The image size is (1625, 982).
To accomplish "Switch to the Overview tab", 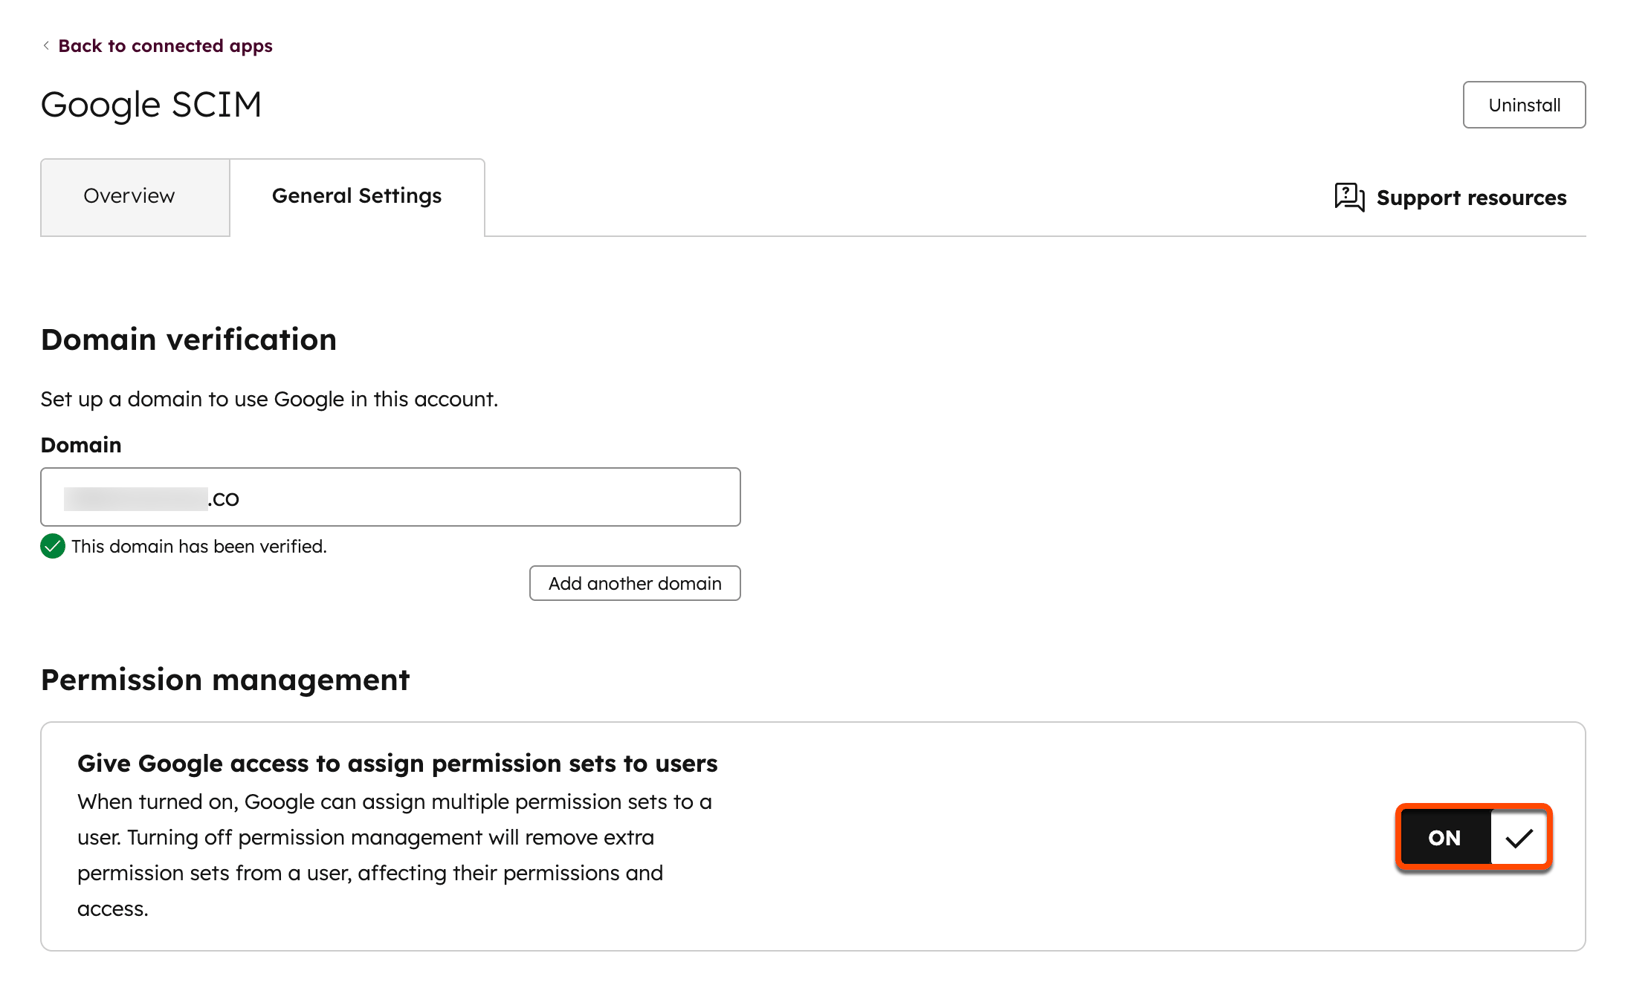I will [128, 196].
